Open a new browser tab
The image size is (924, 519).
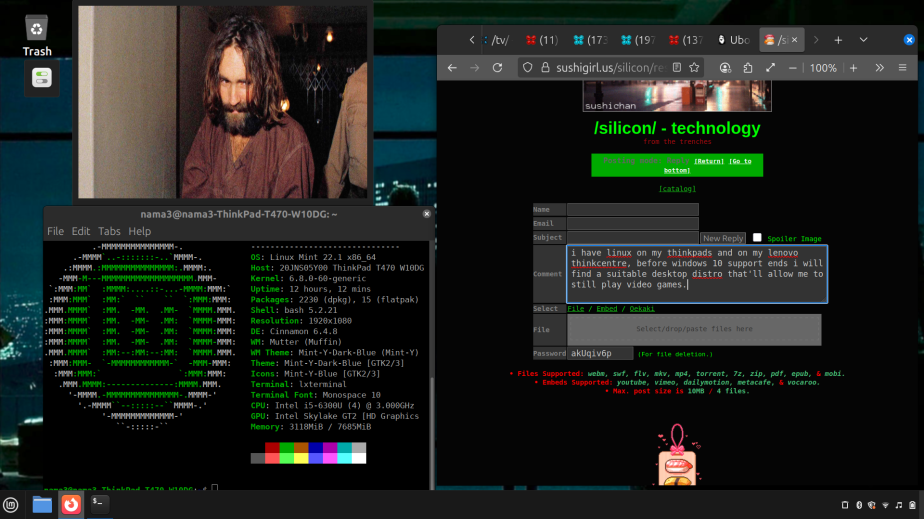coord(838,40)
